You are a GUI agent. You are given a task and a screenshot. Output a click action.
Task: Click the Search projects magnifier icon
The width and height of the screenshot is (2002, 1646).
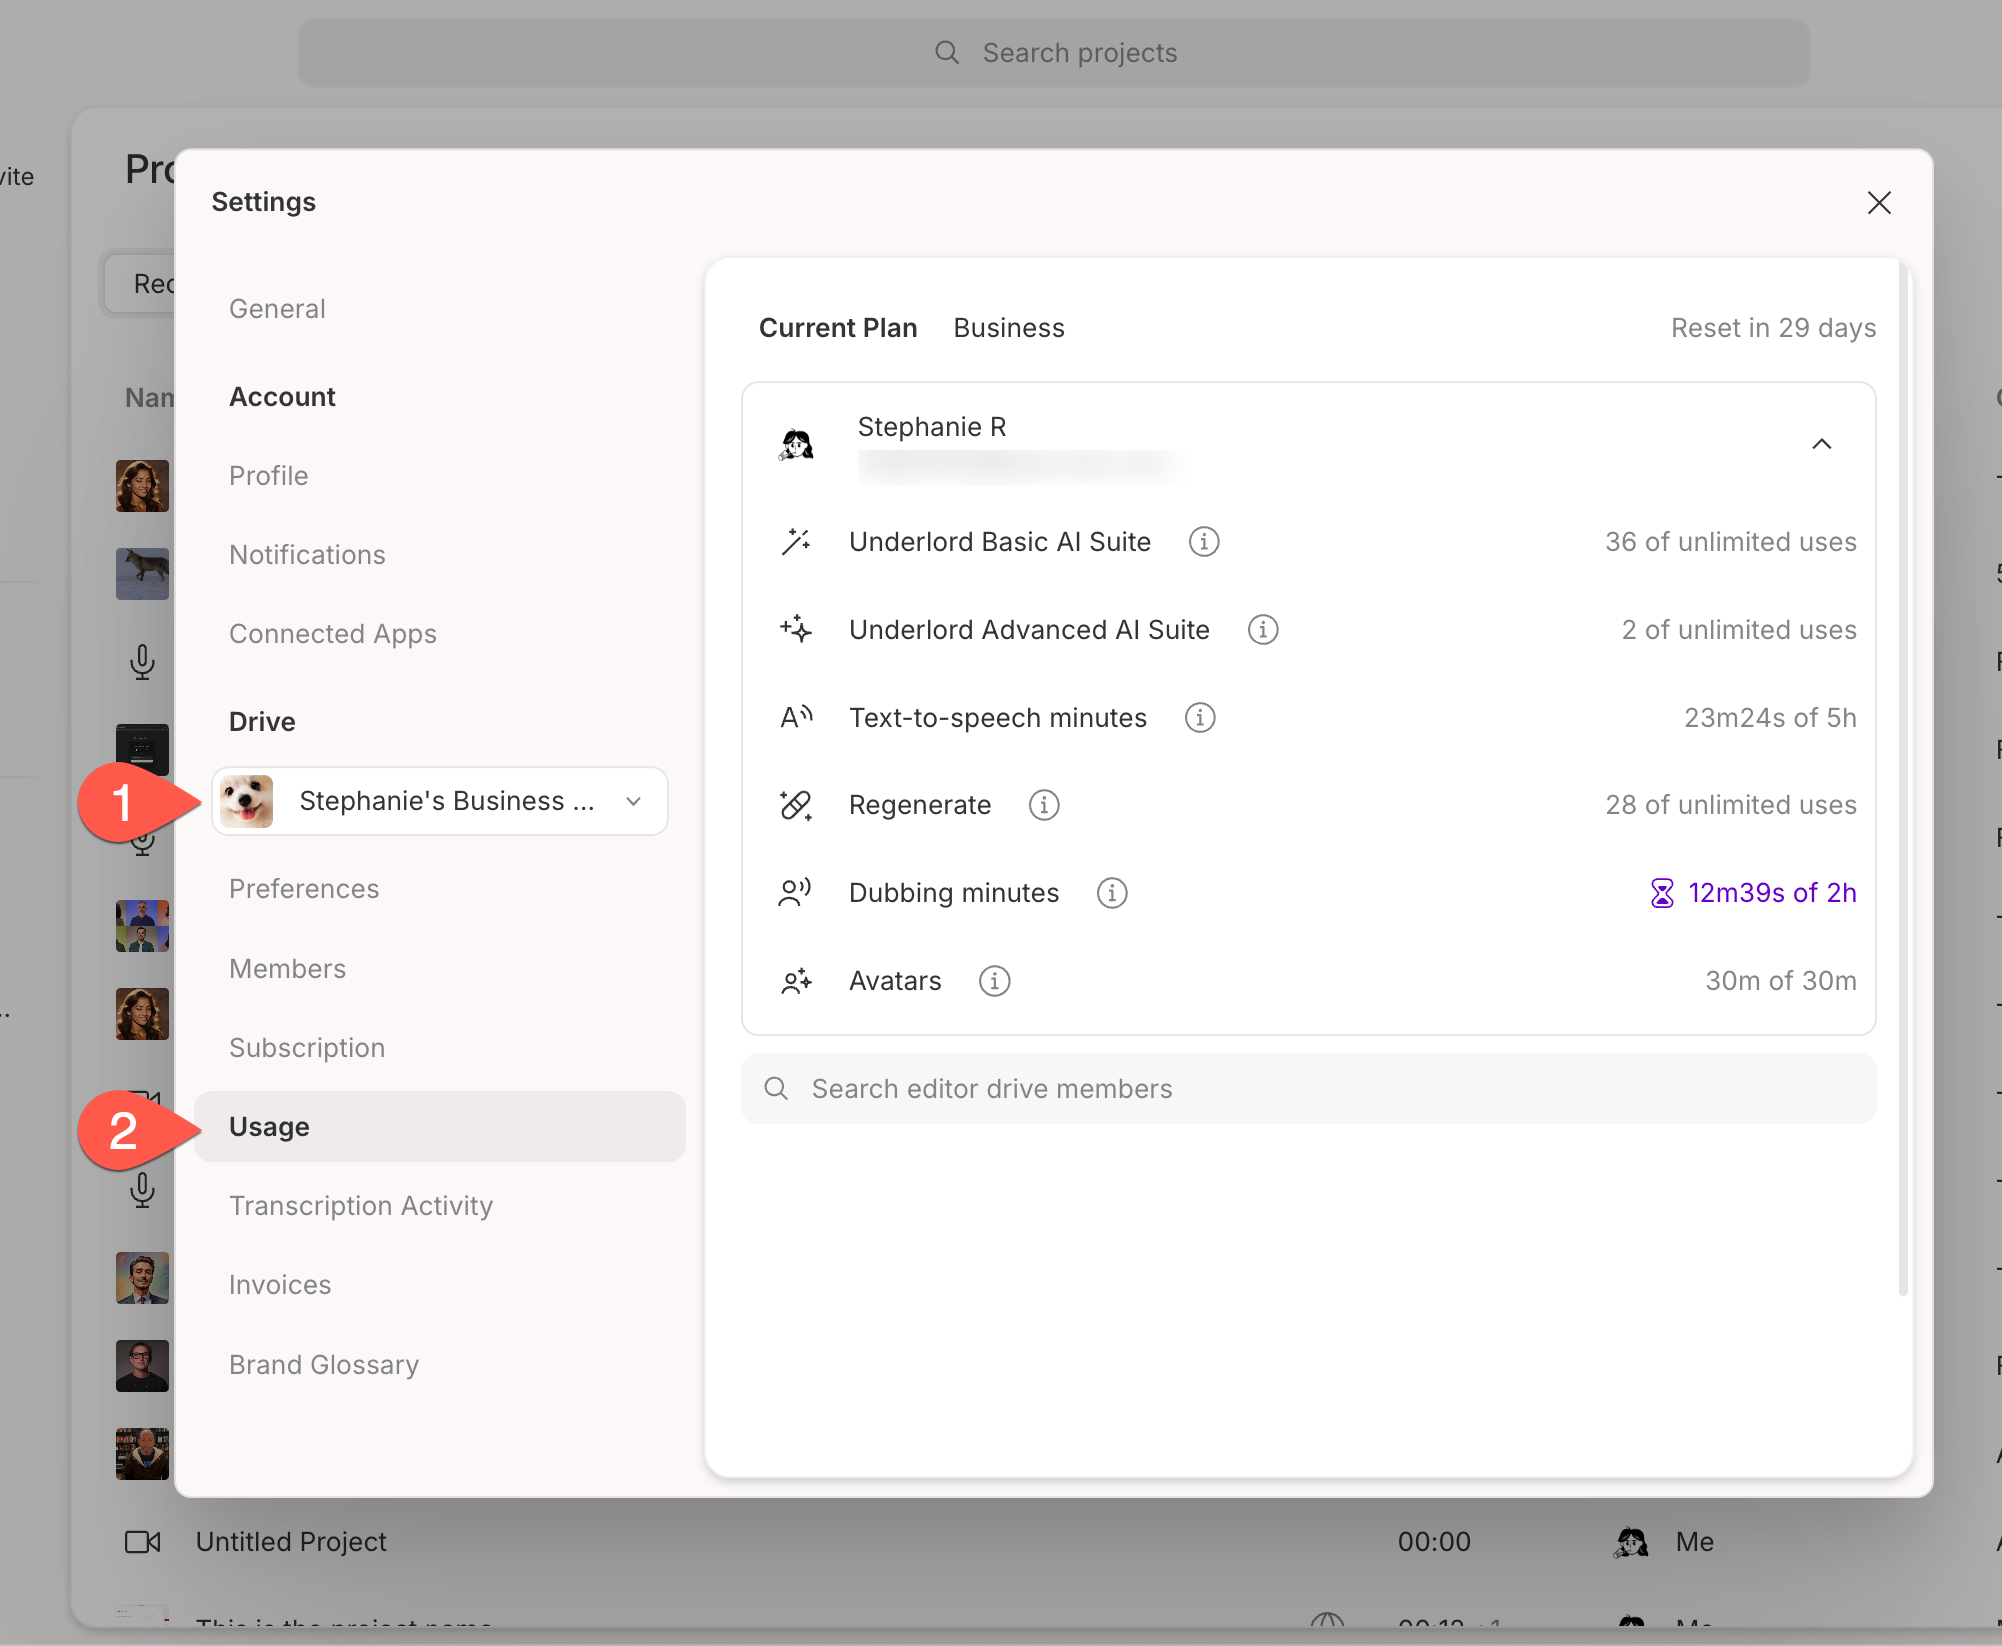click(947, 53)
